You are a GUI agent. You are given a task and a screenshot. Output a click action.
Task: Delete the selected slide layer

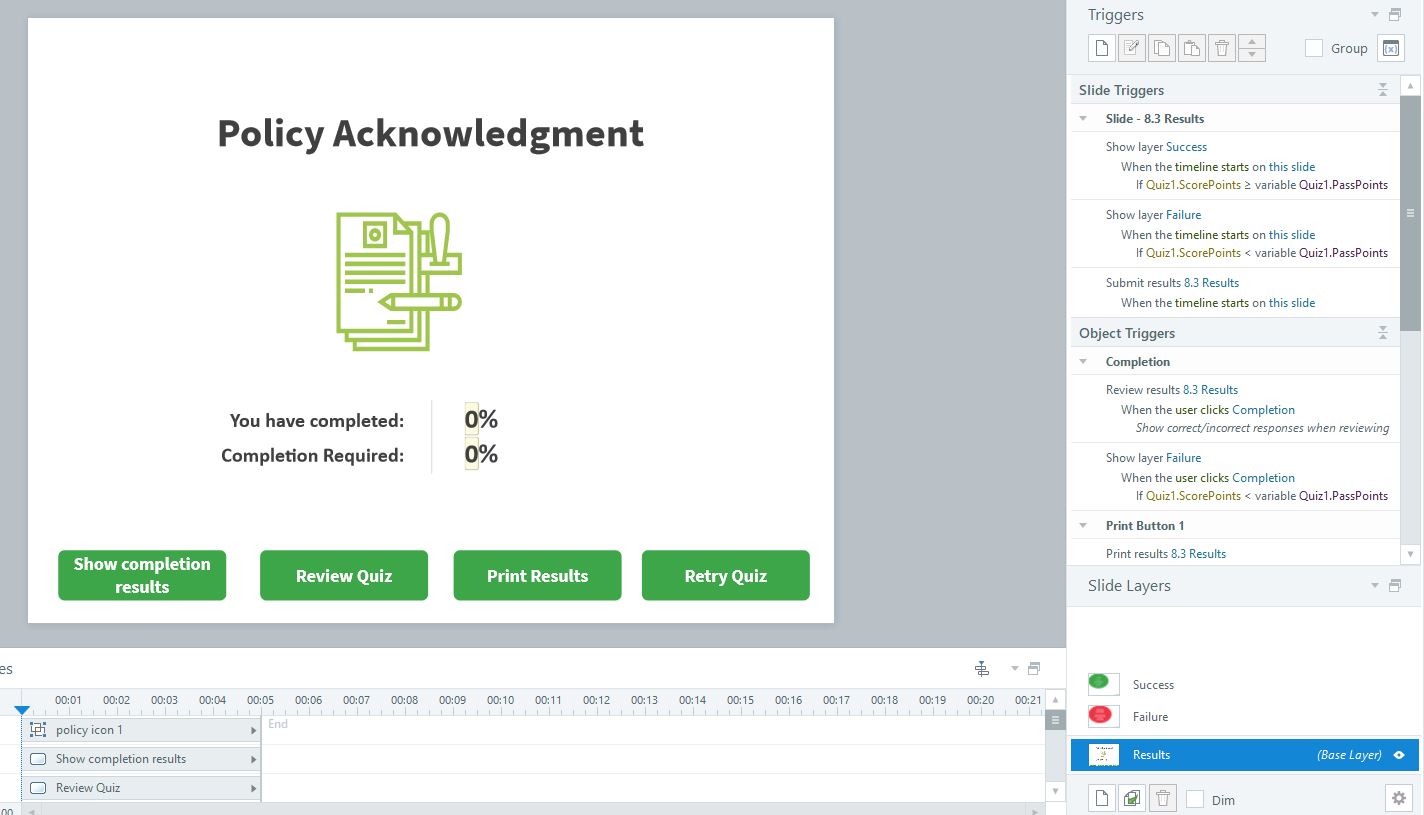click(1161, 798)
